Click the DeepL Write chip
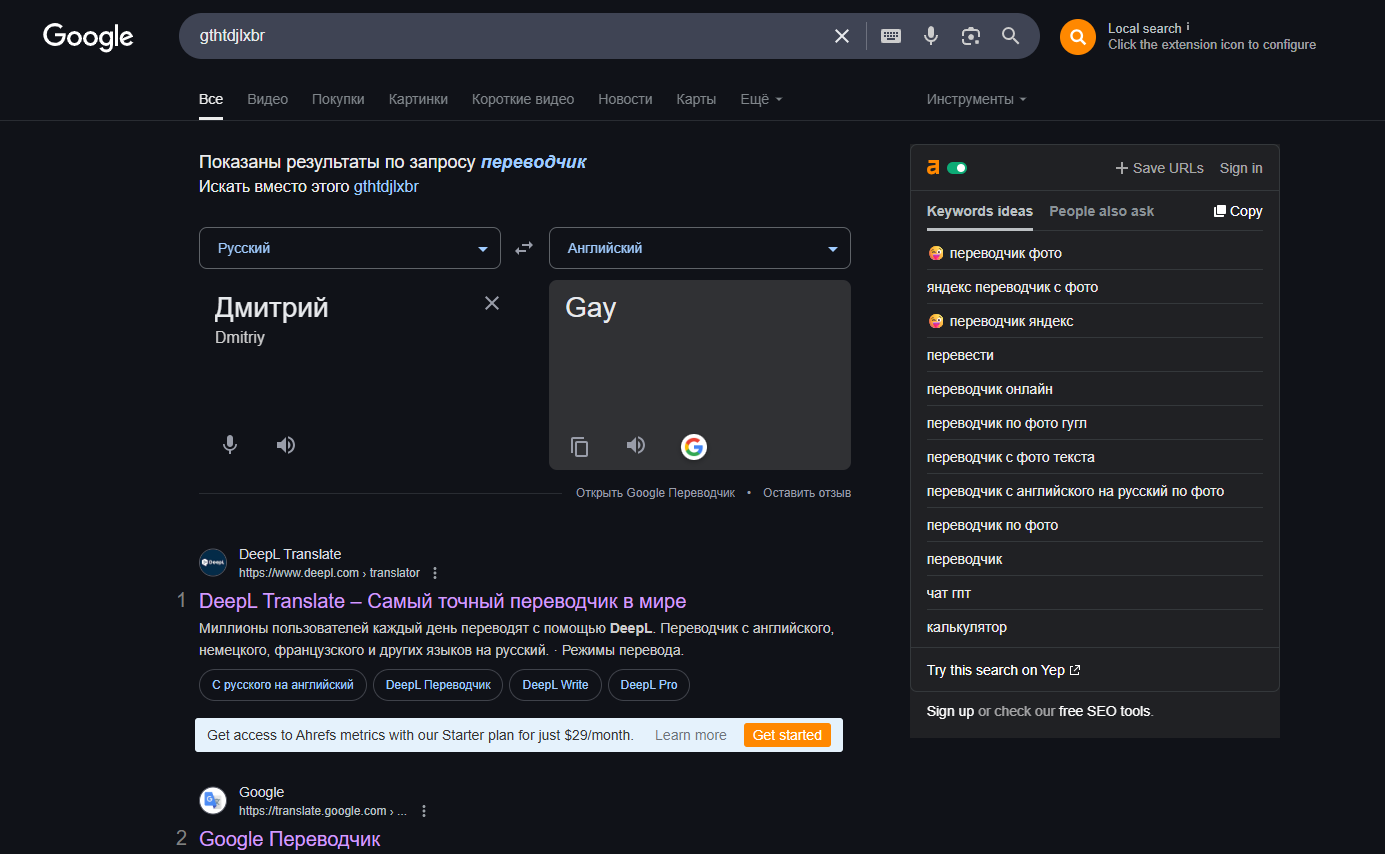This screenshot has width=1385, height=854. pyautogui.click(x=555, y=685)
